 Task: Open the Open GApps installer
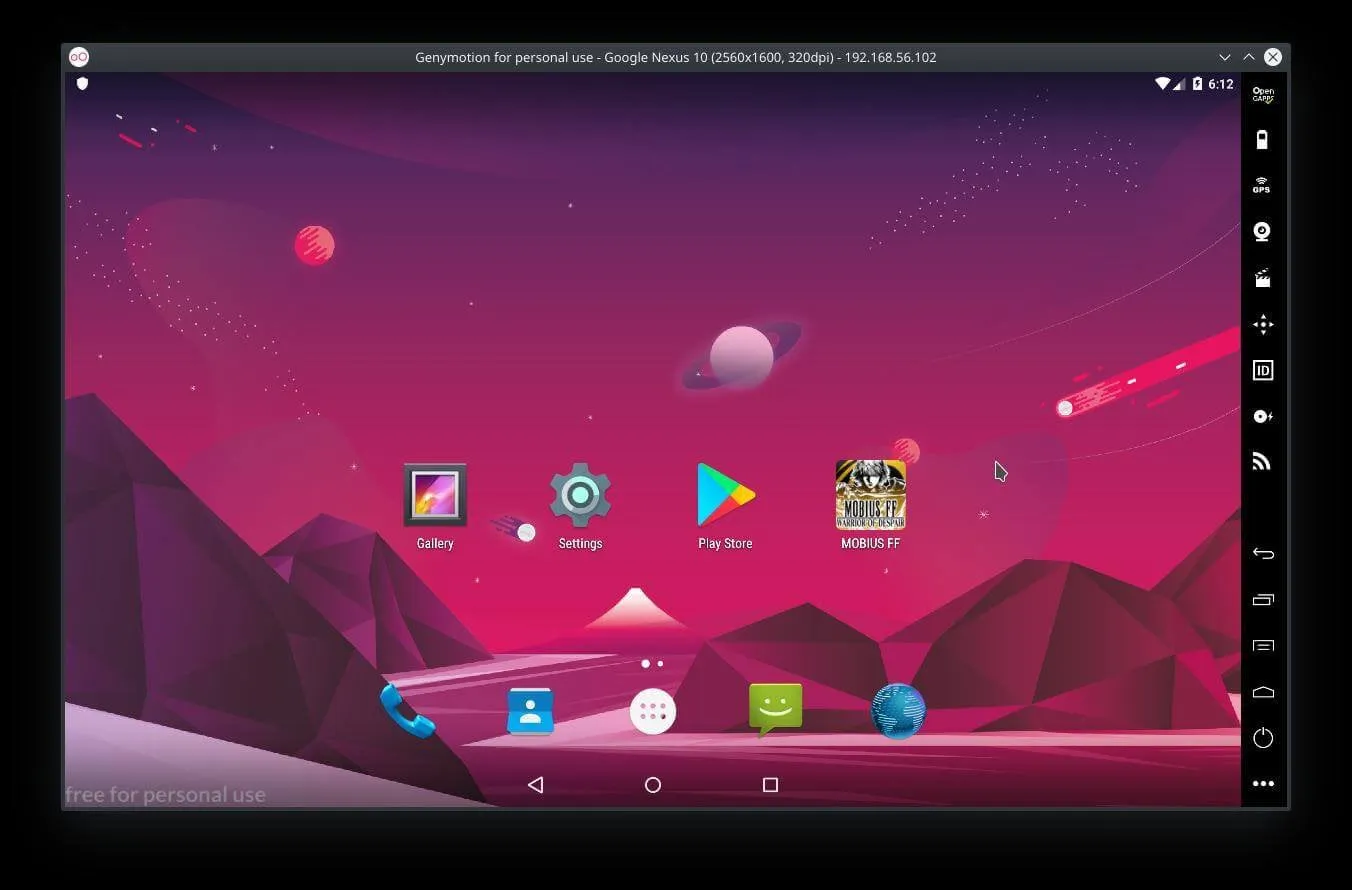point(1263,93)
